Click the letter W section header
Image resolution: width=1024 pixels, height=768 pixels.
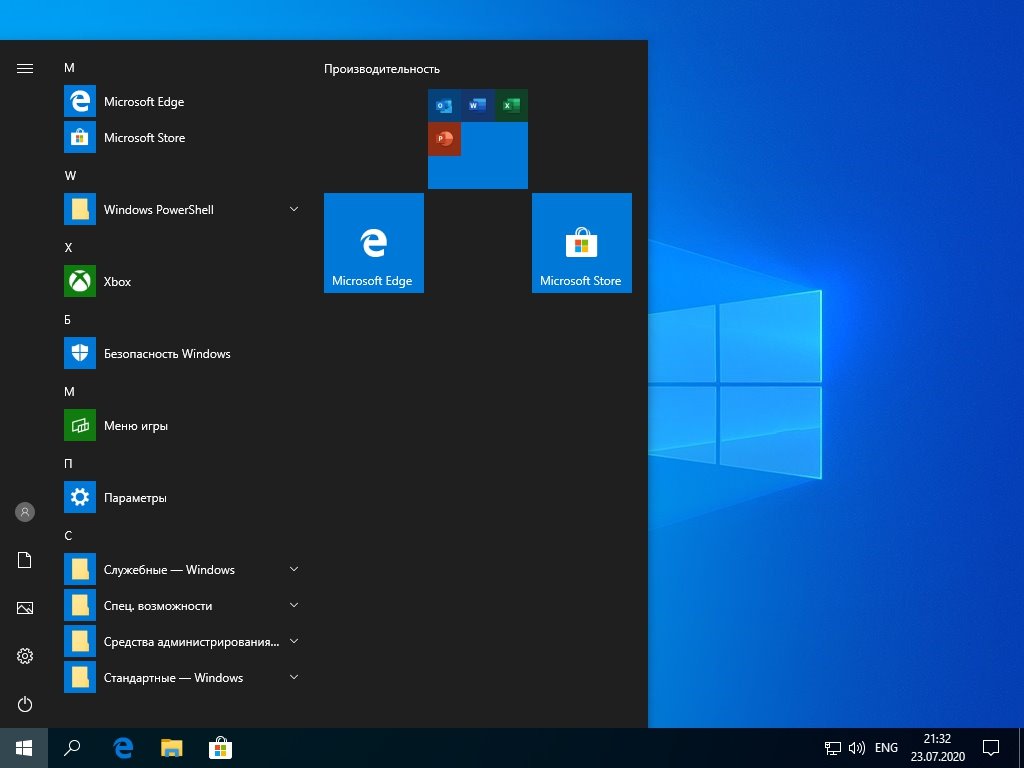[x=71, y=176]
